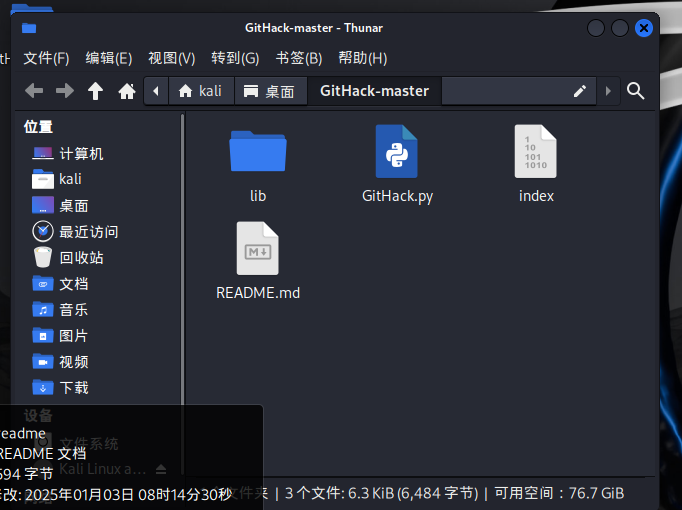This screenshot has width=682, height=510.
Task: Click the 位置 sidebar section header
Action: coord(38,127)
